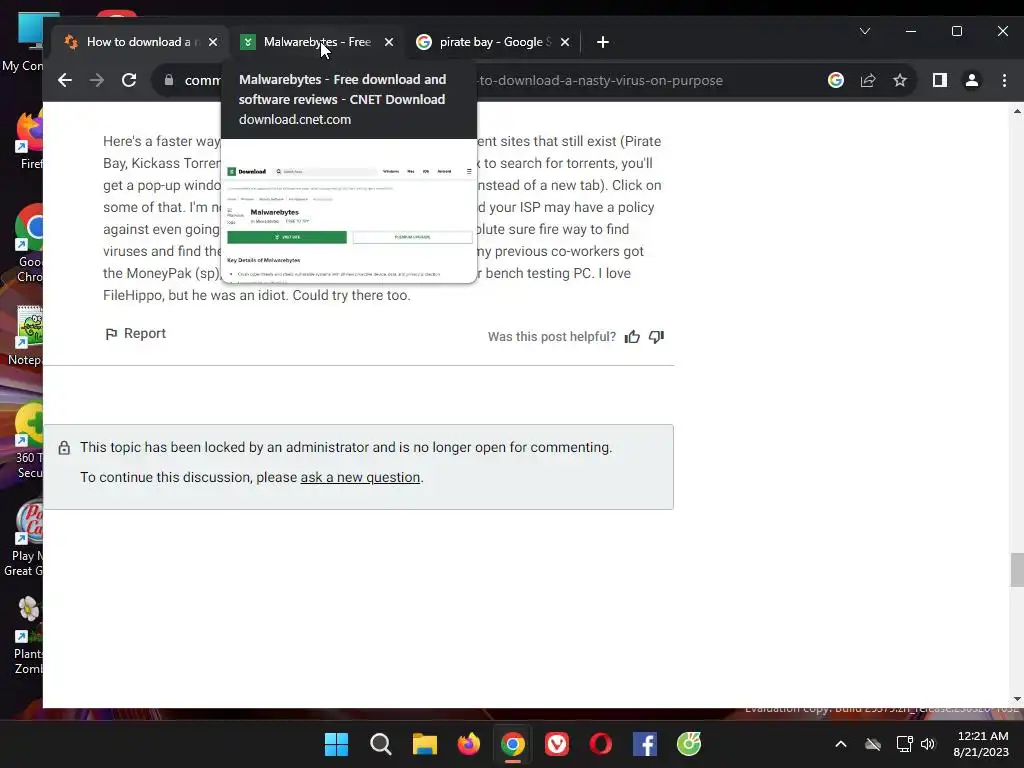Open File Explorer from the taskbar
Image resolution: width=1024 pixels, height=768 pixels.
pyautogui.click(x=424, y=744)
